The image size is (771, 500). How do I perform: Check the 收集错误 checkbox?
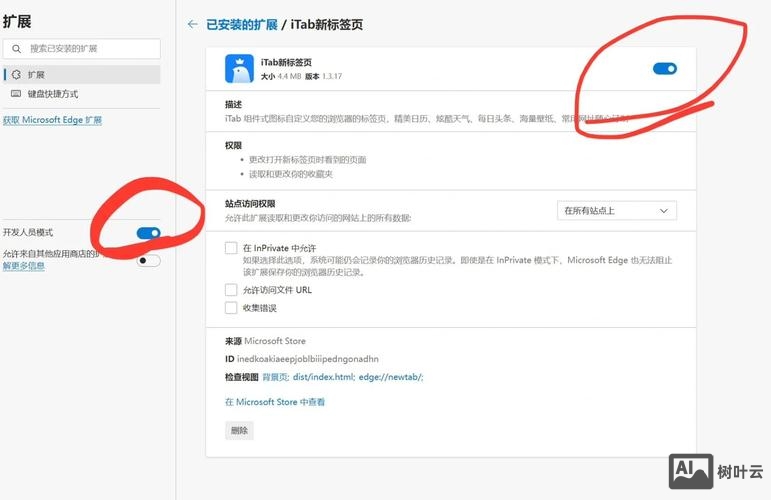click(x=231, y=308)
